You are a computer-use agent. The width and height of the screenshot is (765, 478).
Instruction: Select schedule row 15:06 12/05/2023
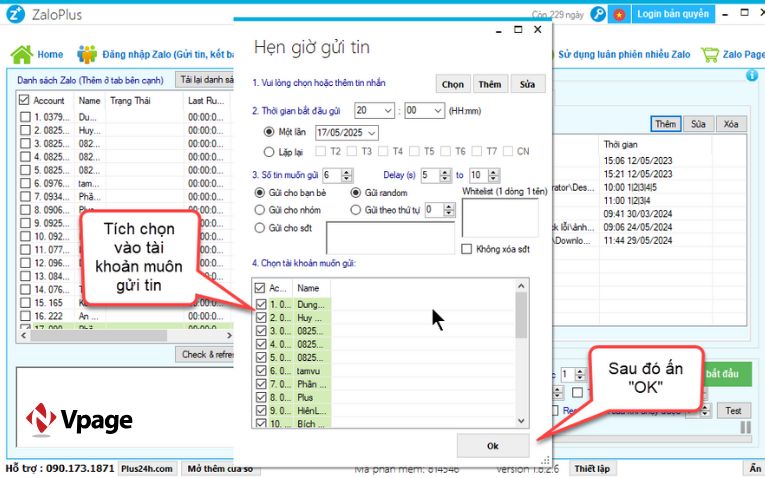[x=638, y=161]
